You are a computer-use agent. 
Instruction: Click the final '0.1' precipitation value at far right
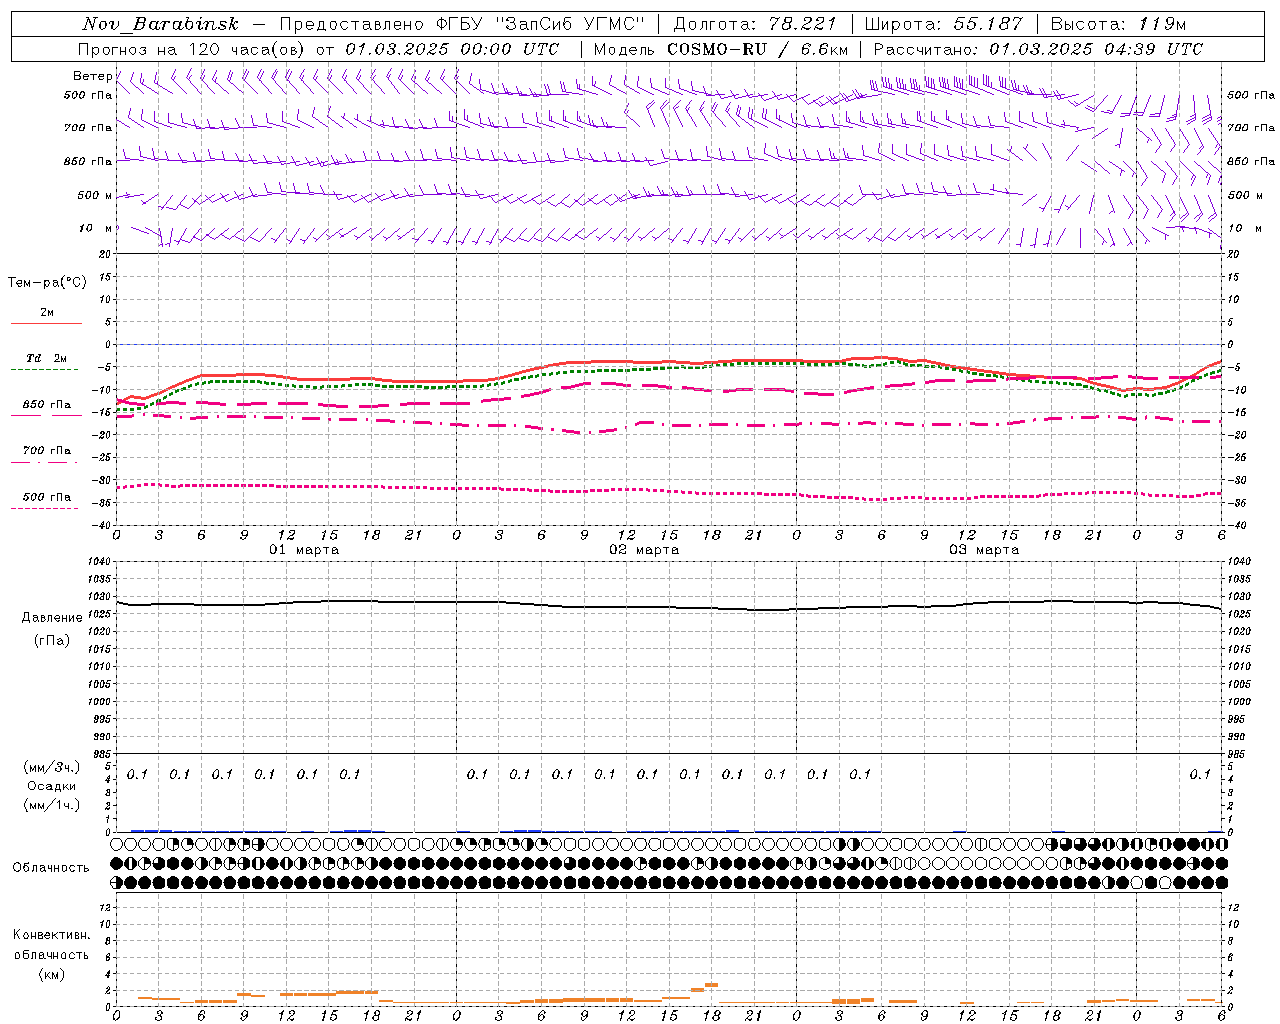coord(1200,774)
